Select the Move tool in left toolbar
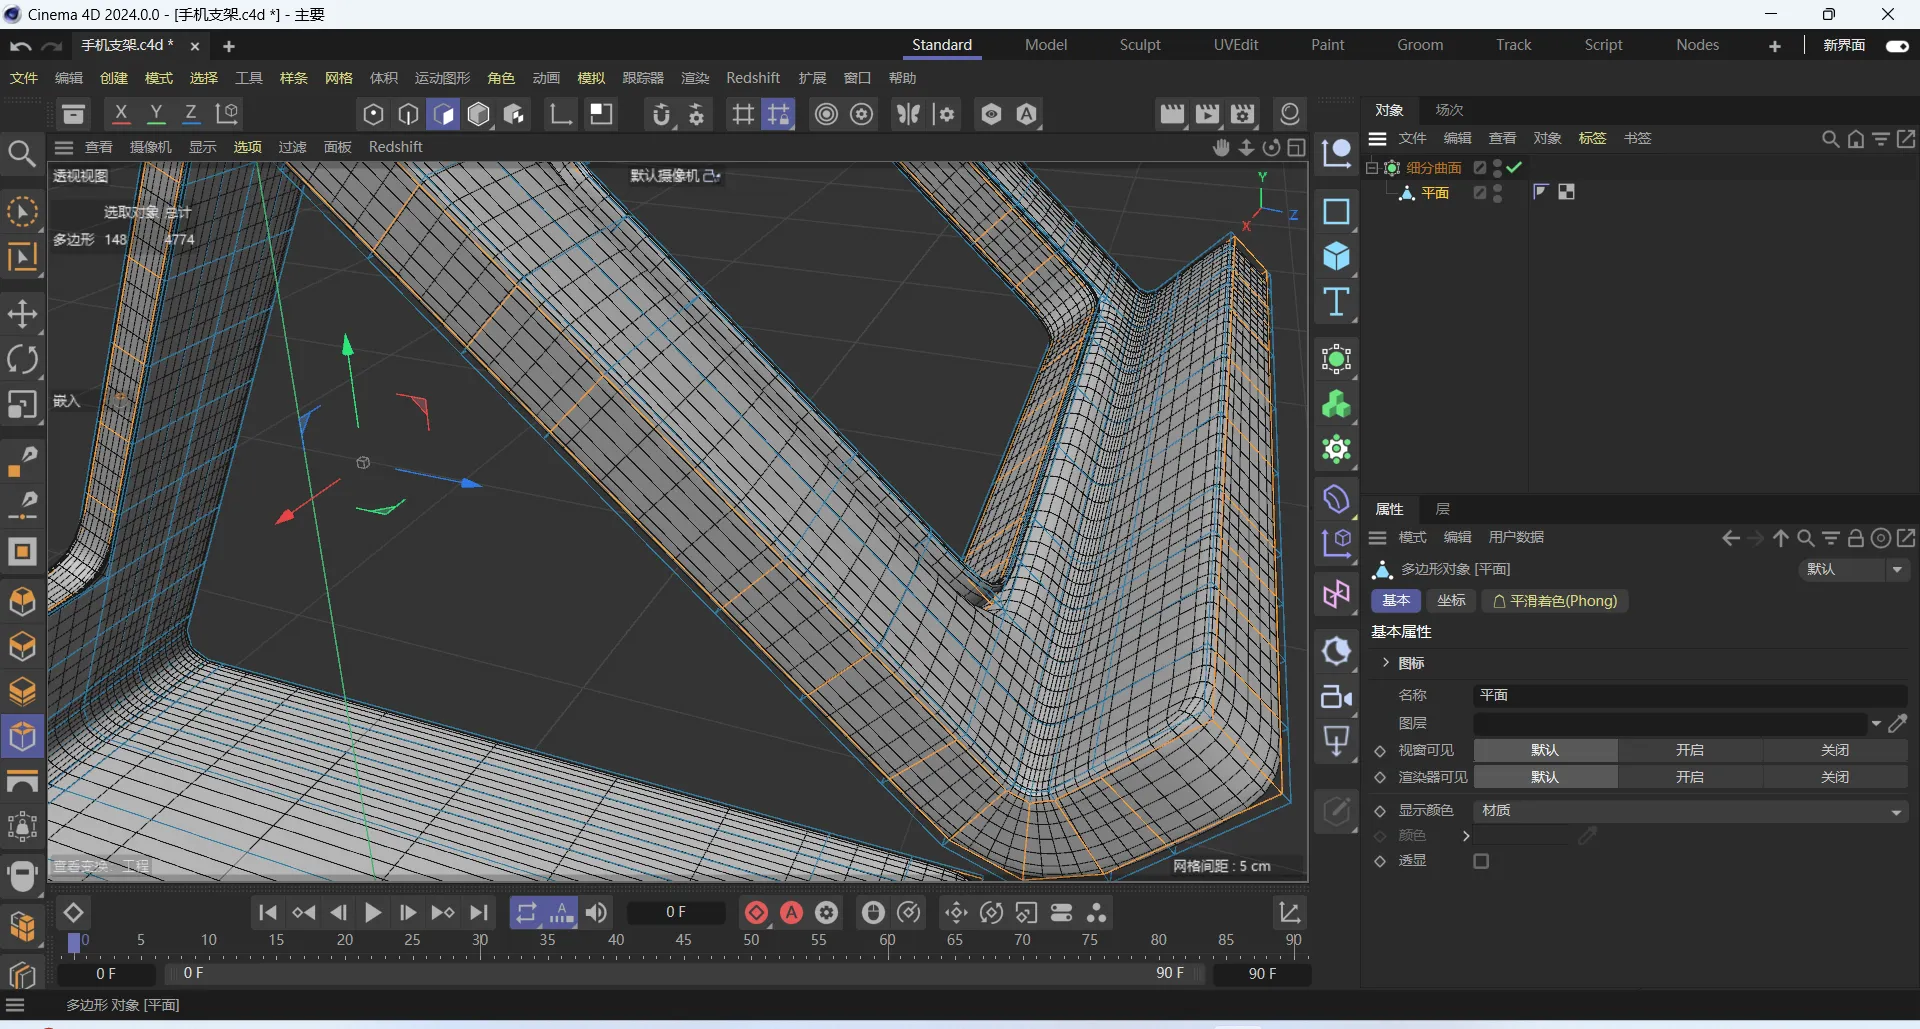Image resolution: width=1920 pixels, height=1029 pixels. click(22, 314)
